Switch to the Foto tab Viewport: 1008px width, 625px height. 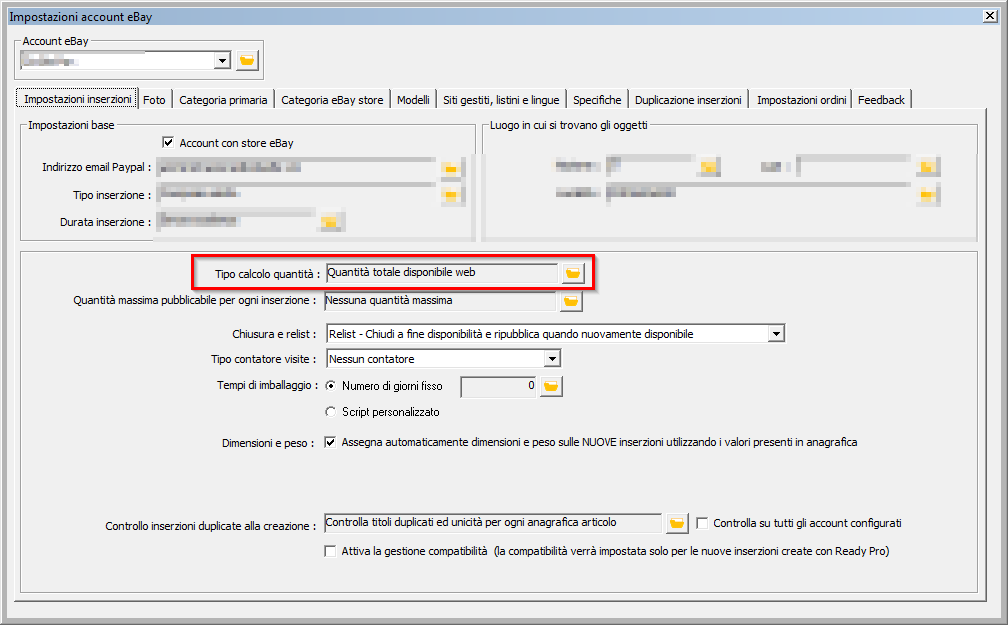pos(154,100)
